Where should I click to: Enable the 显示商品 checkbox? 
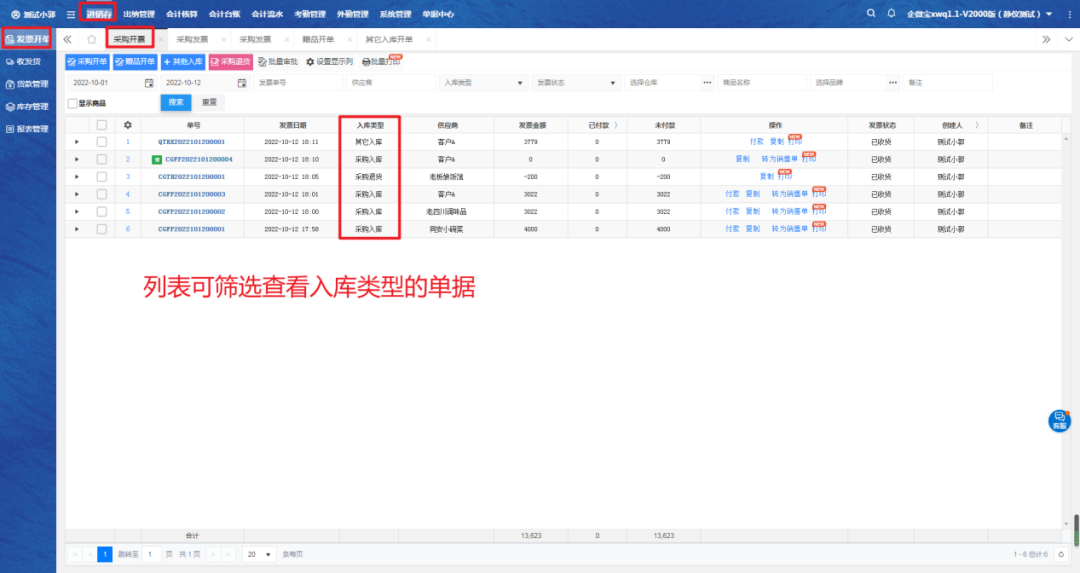72,103
